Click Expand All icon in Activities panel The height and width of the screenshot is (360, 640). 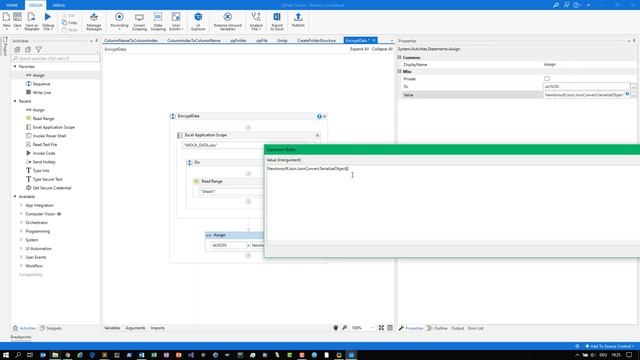tap(17, 50)
